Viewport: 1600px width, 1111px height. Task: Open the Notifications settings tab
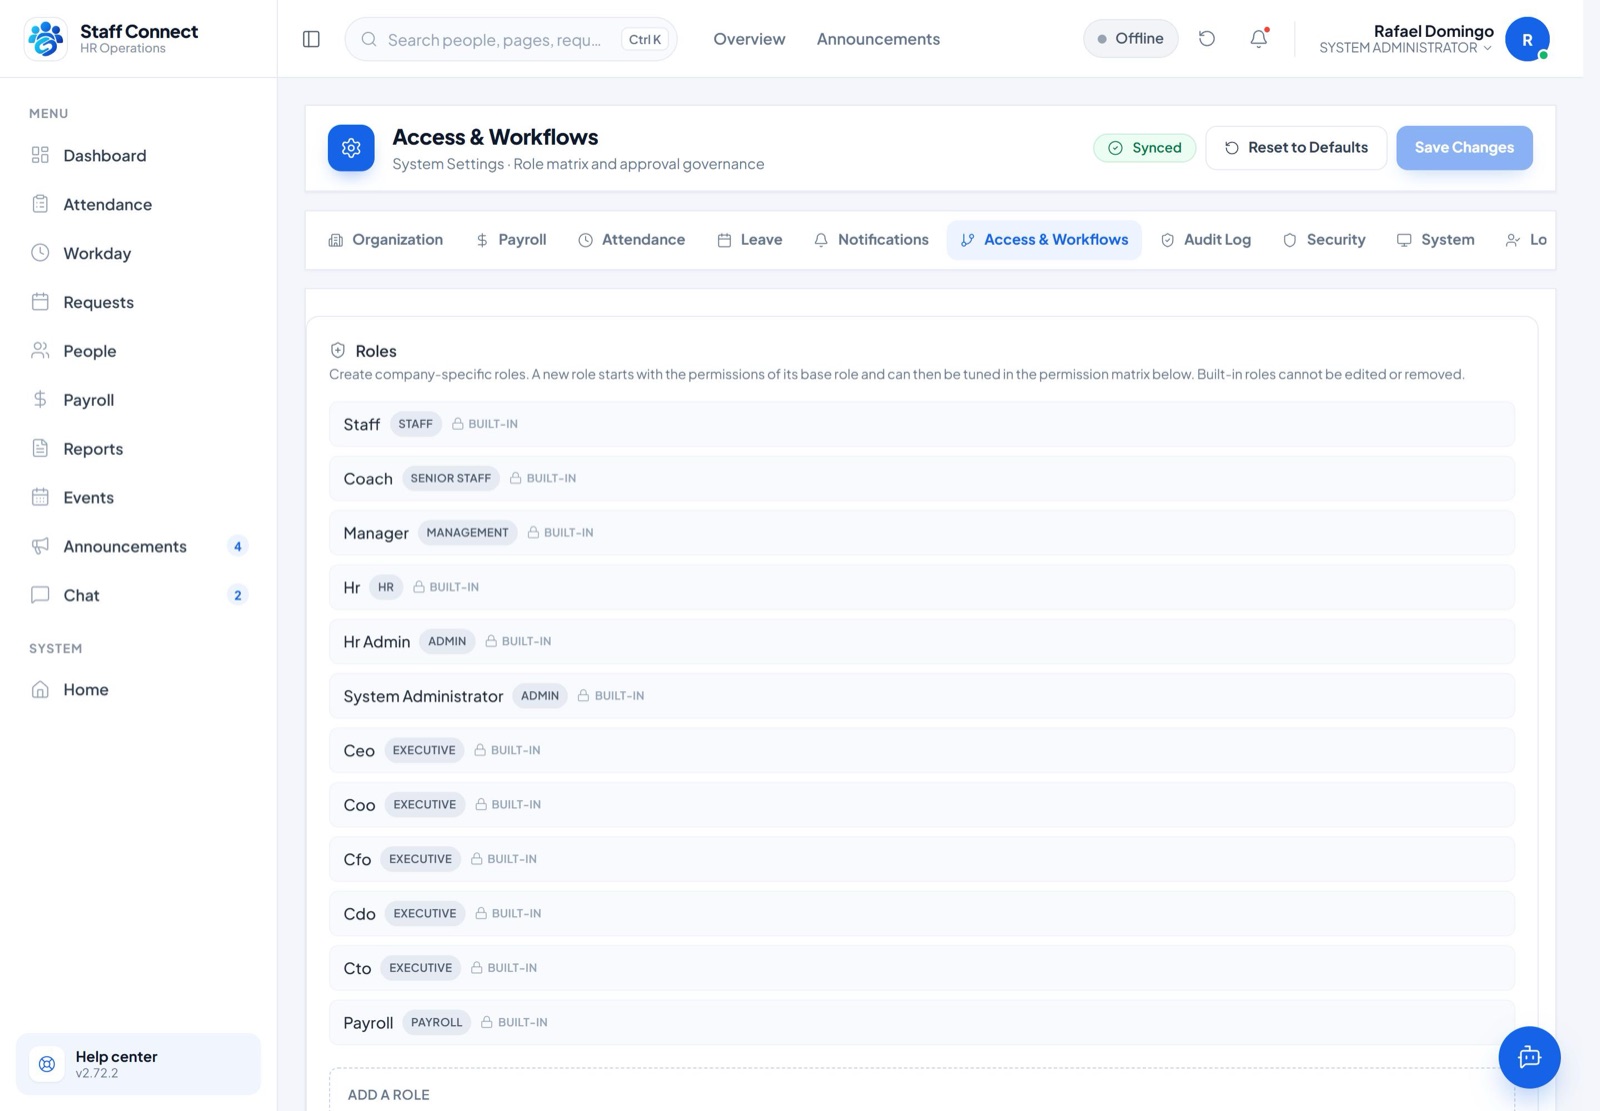(872, 240)
